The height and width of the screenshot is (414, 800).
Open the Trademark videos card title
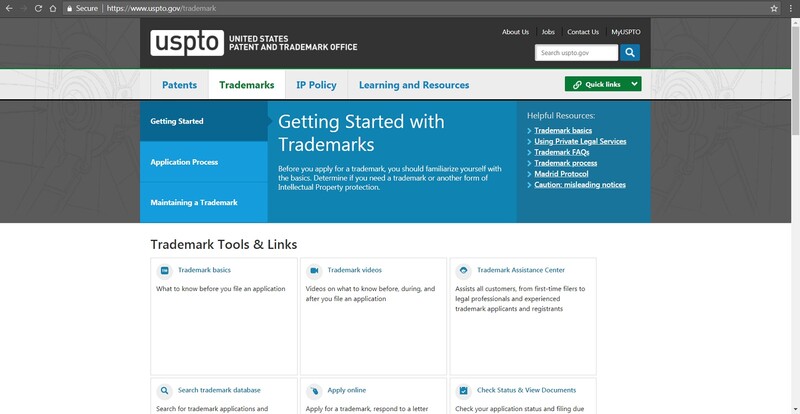pyautogui.click(x=355, y=270)
